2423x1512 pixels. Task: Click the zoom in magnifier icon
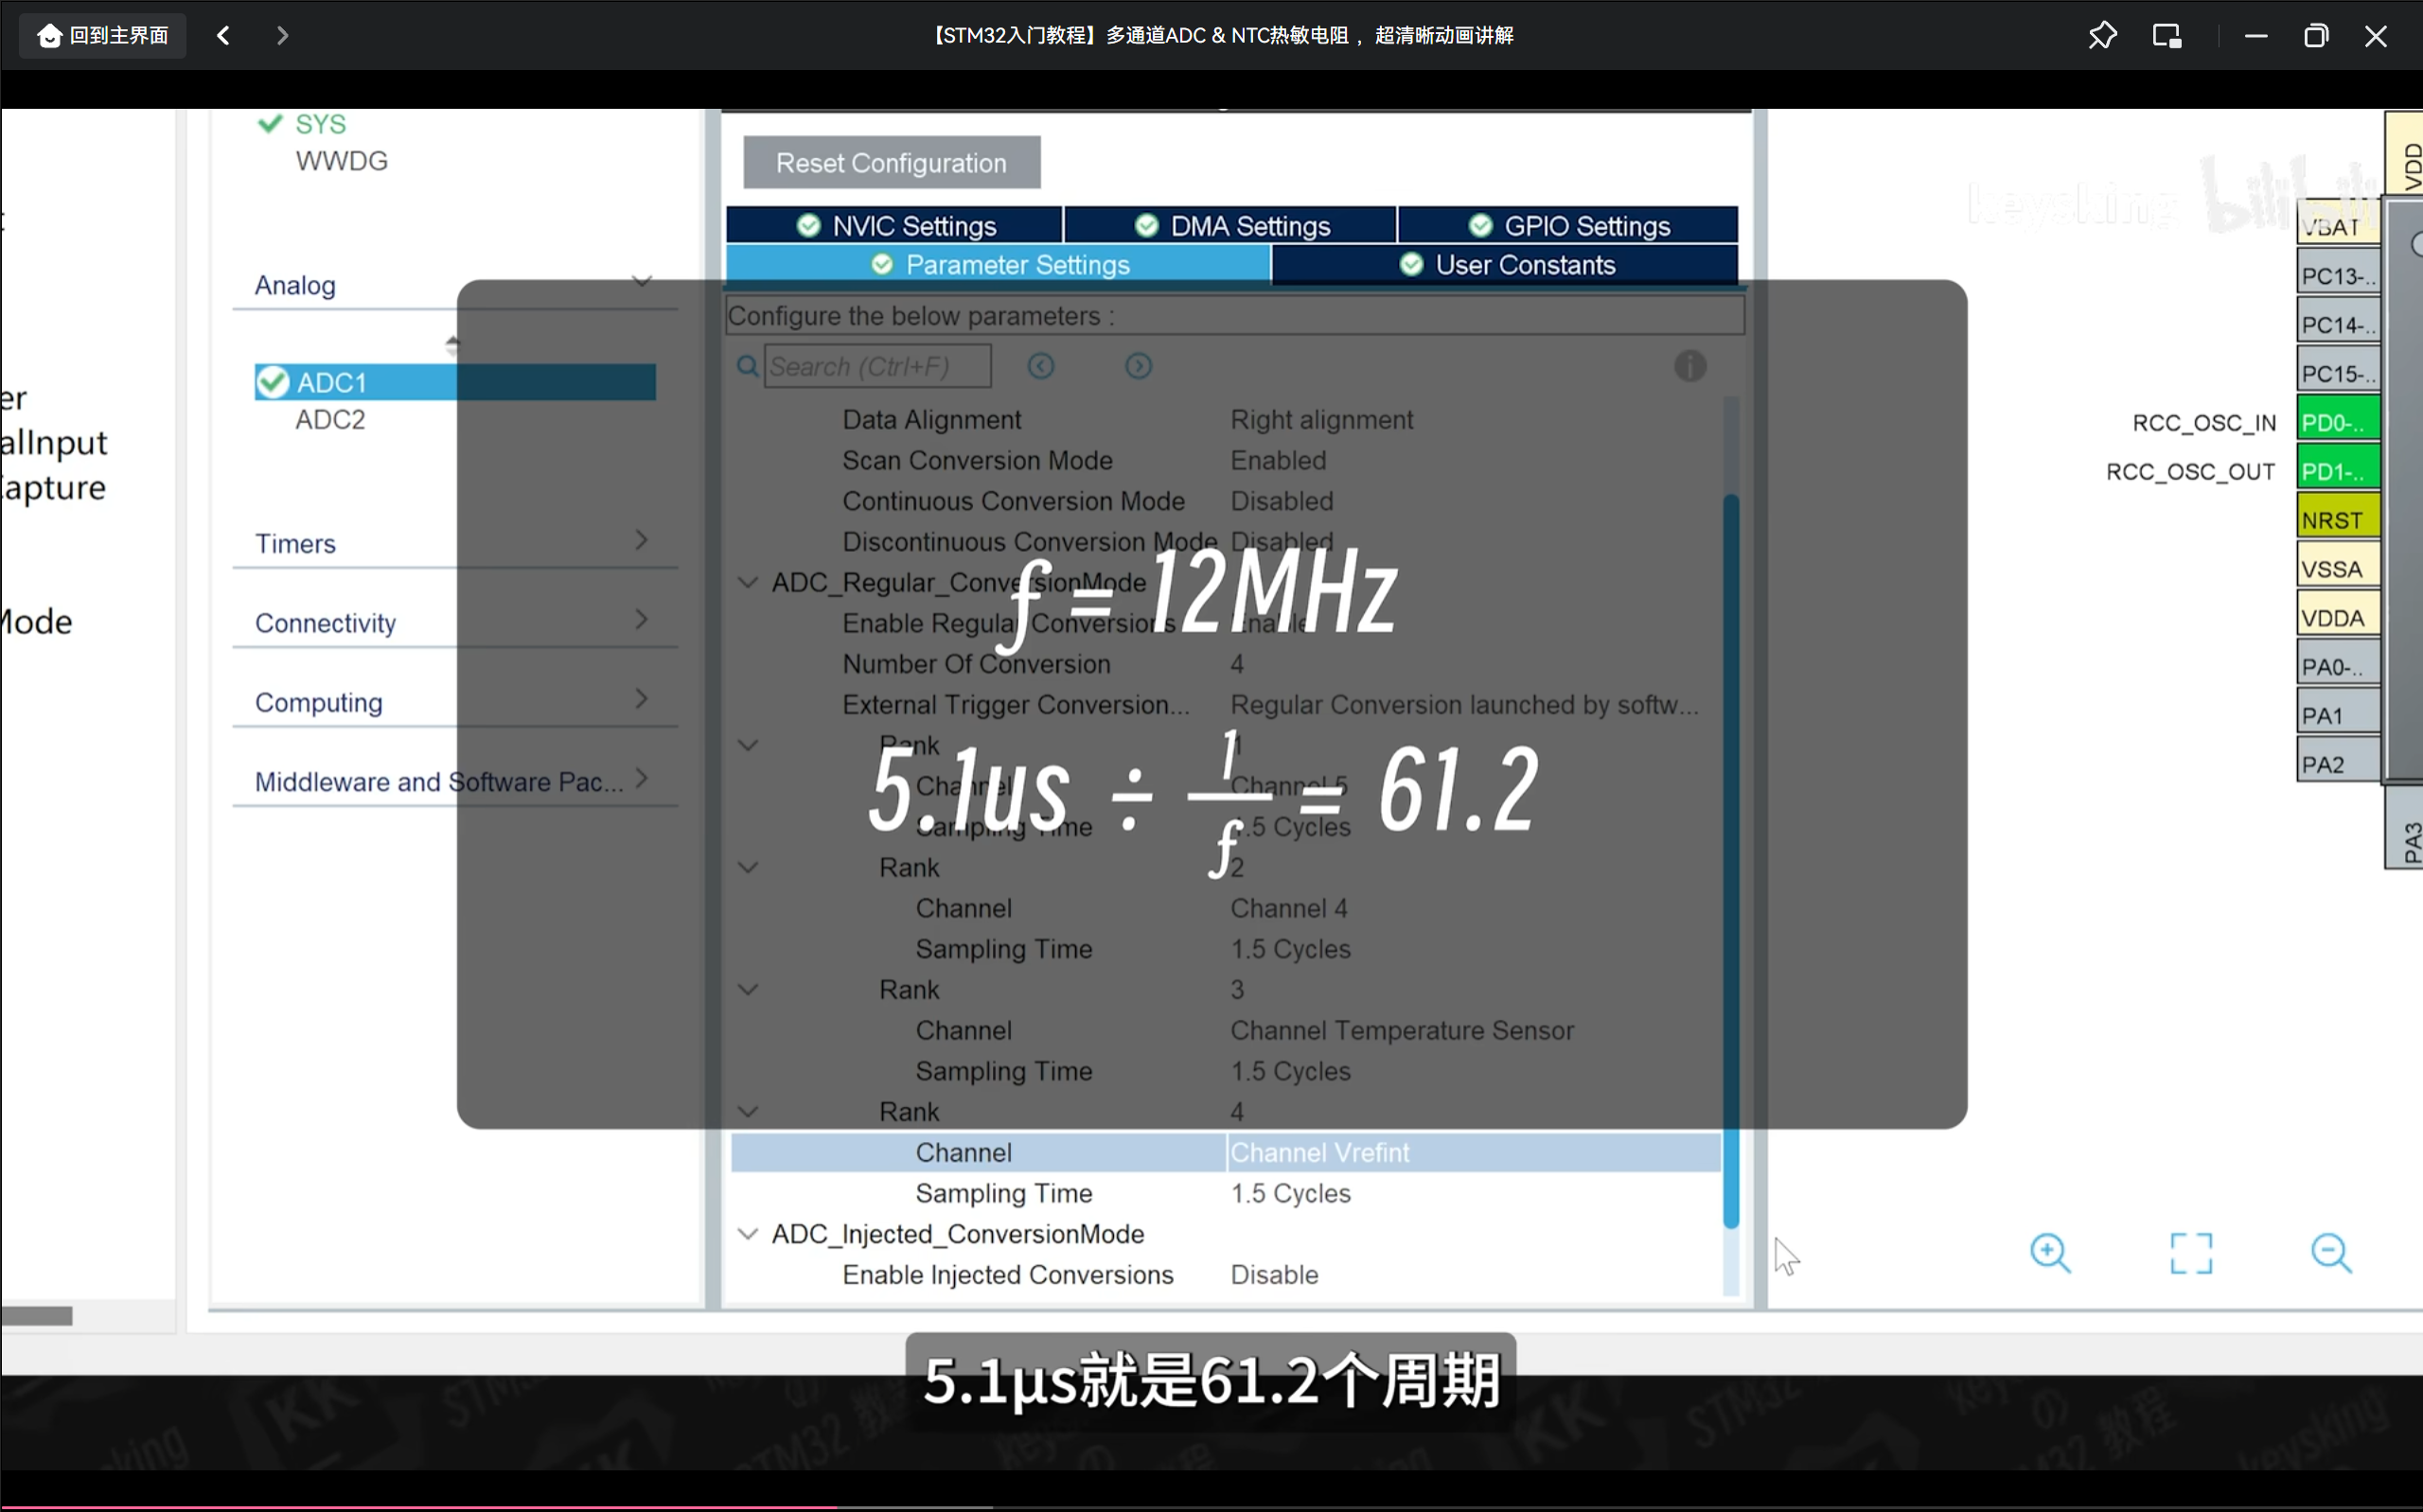coord(2049,1252)
